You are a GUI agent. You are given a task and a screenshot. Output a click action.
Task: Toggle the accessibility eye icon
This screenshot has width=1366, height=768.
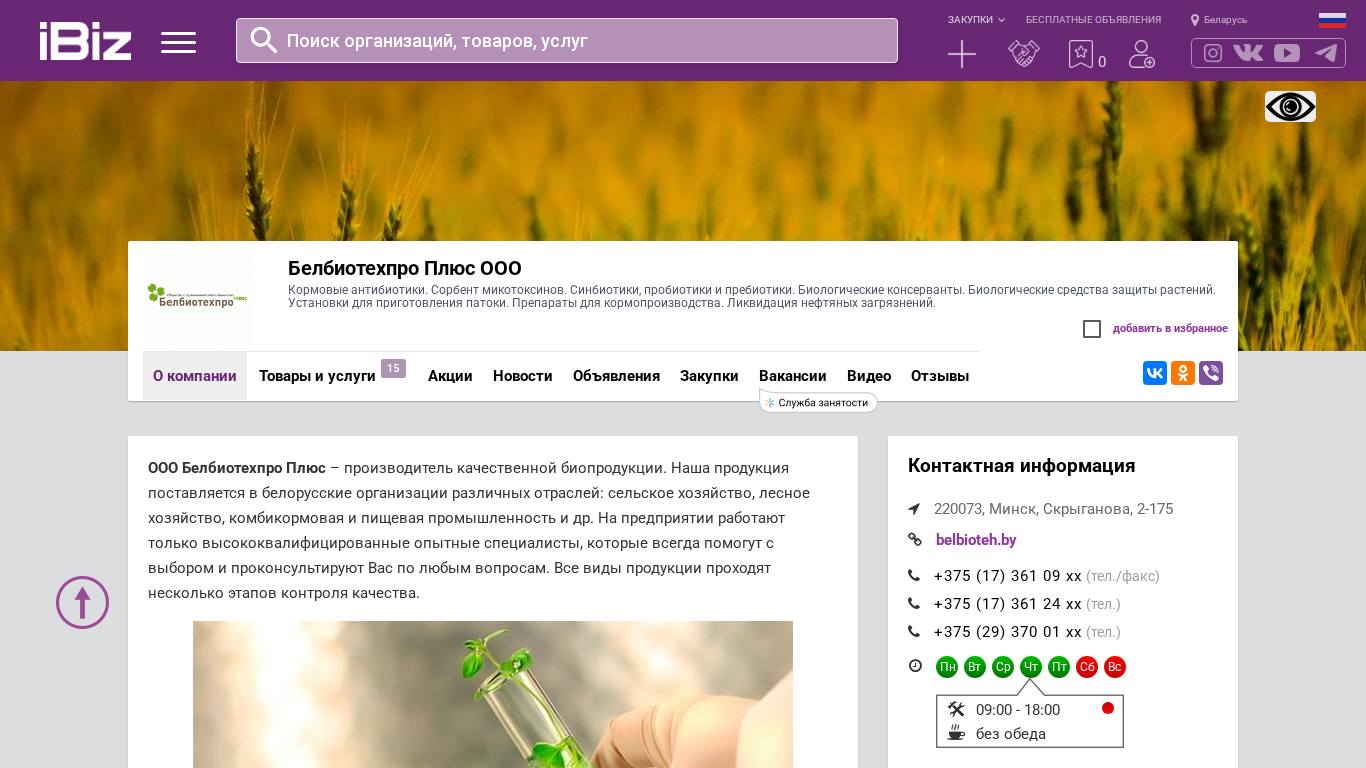point(1290,106)
